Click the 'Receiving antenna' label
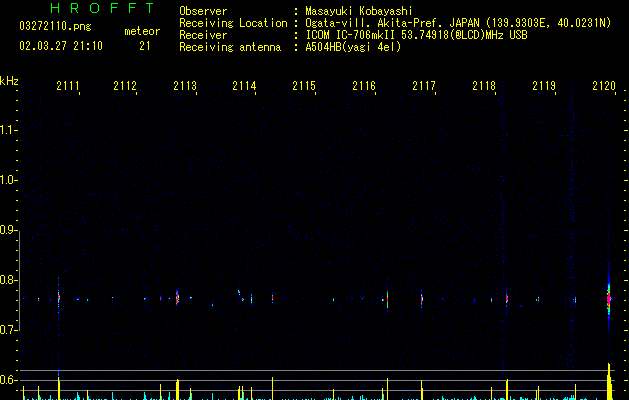 coord(230,47)
